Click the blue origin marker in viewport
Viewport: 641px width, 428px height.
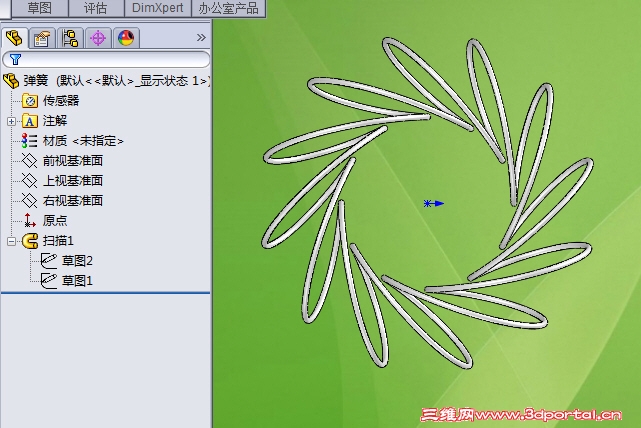pyautogui.click(x=433, y=203)
